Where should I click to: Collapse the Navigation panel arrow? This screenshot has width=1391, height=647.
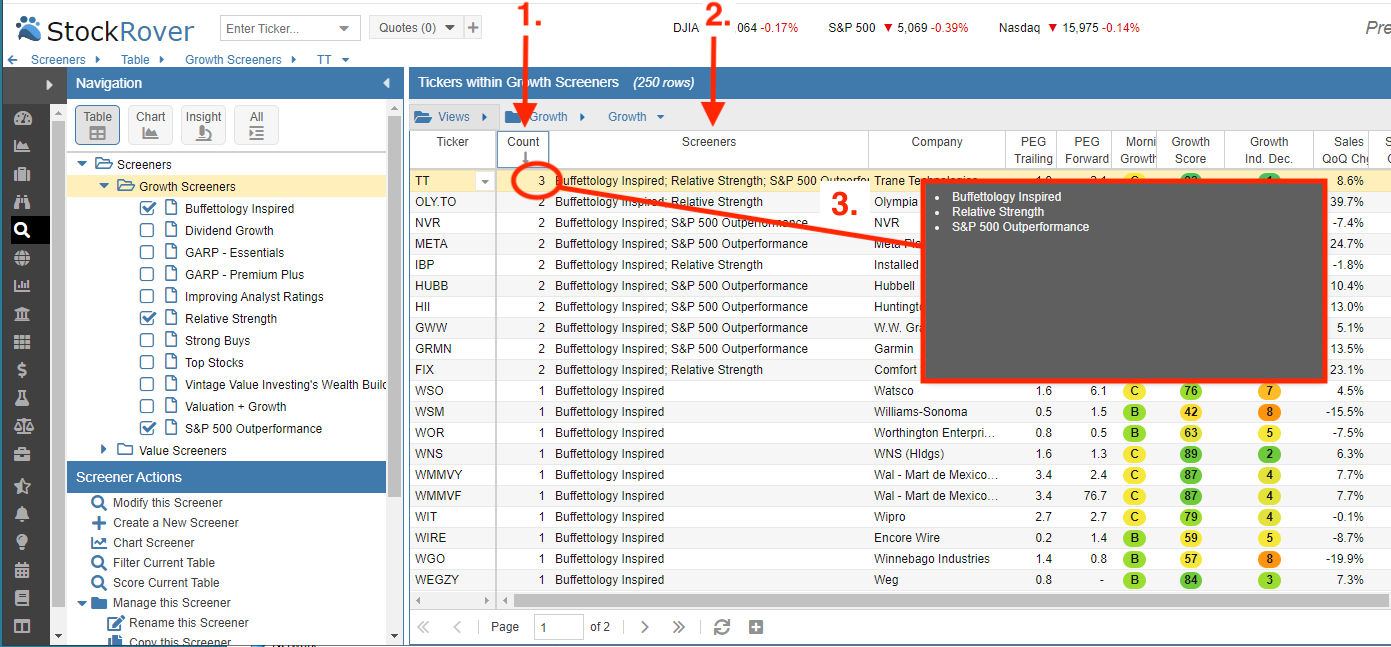pos(387,83)
